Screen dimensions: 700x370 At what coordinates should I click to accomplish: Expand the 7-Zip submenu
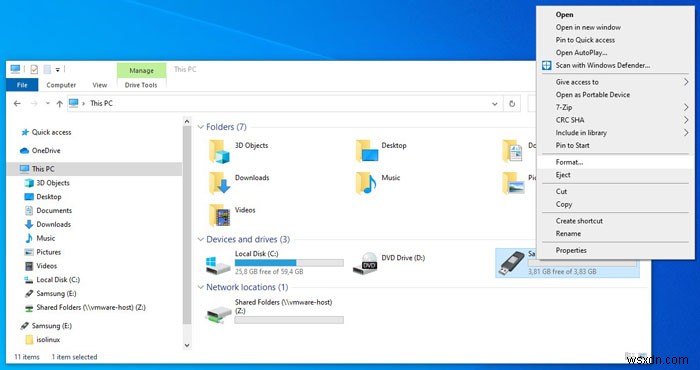pyautogui.click(x=616, y=108)
